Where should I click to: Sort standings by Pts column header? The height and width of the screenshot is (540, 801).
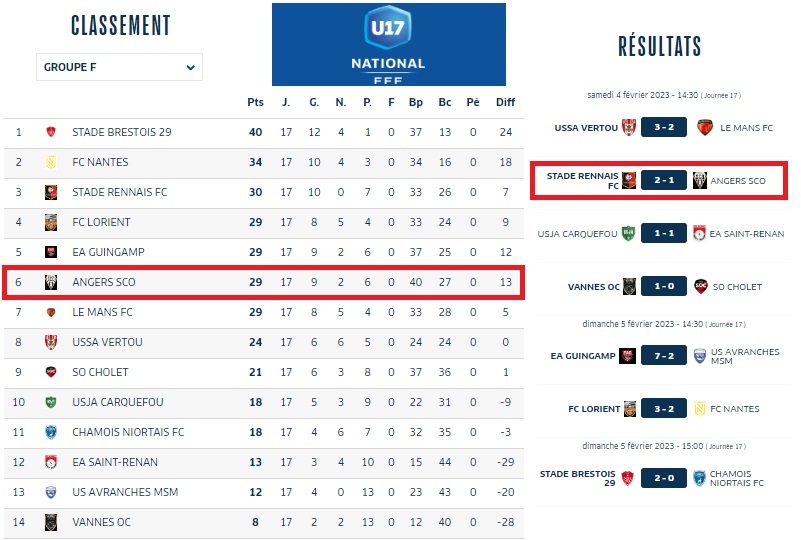(255, 102)
